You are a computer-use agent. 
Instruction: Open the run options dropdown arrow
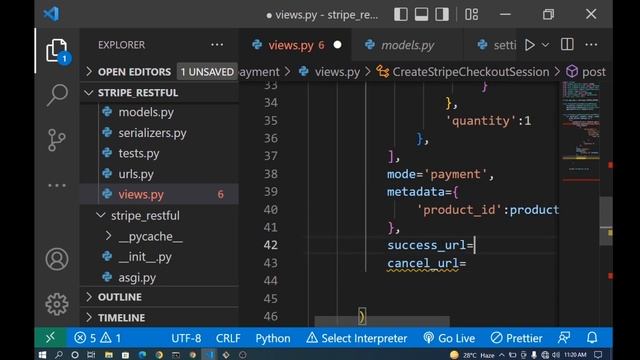coord(545,45)
